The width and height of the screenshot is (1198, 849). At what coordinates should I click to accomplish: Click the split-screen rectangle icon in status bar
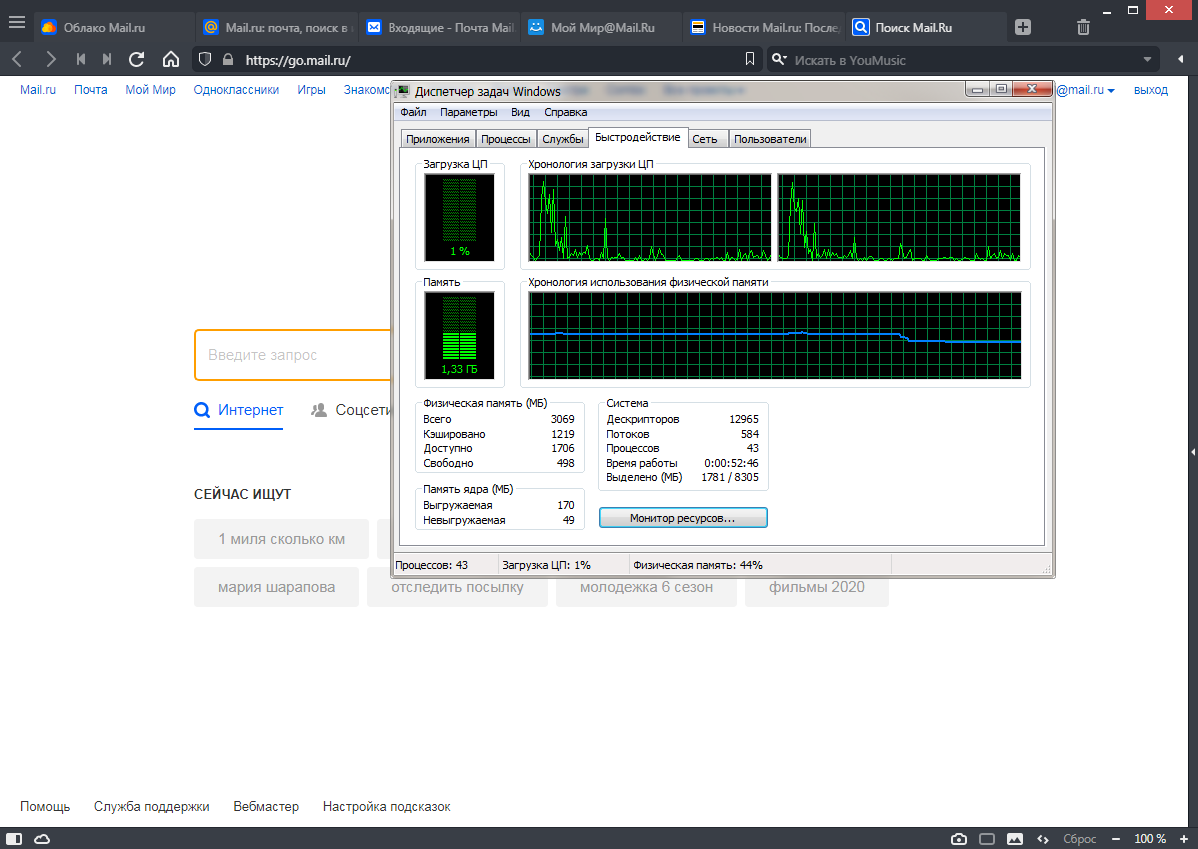(x=987, y=839)
